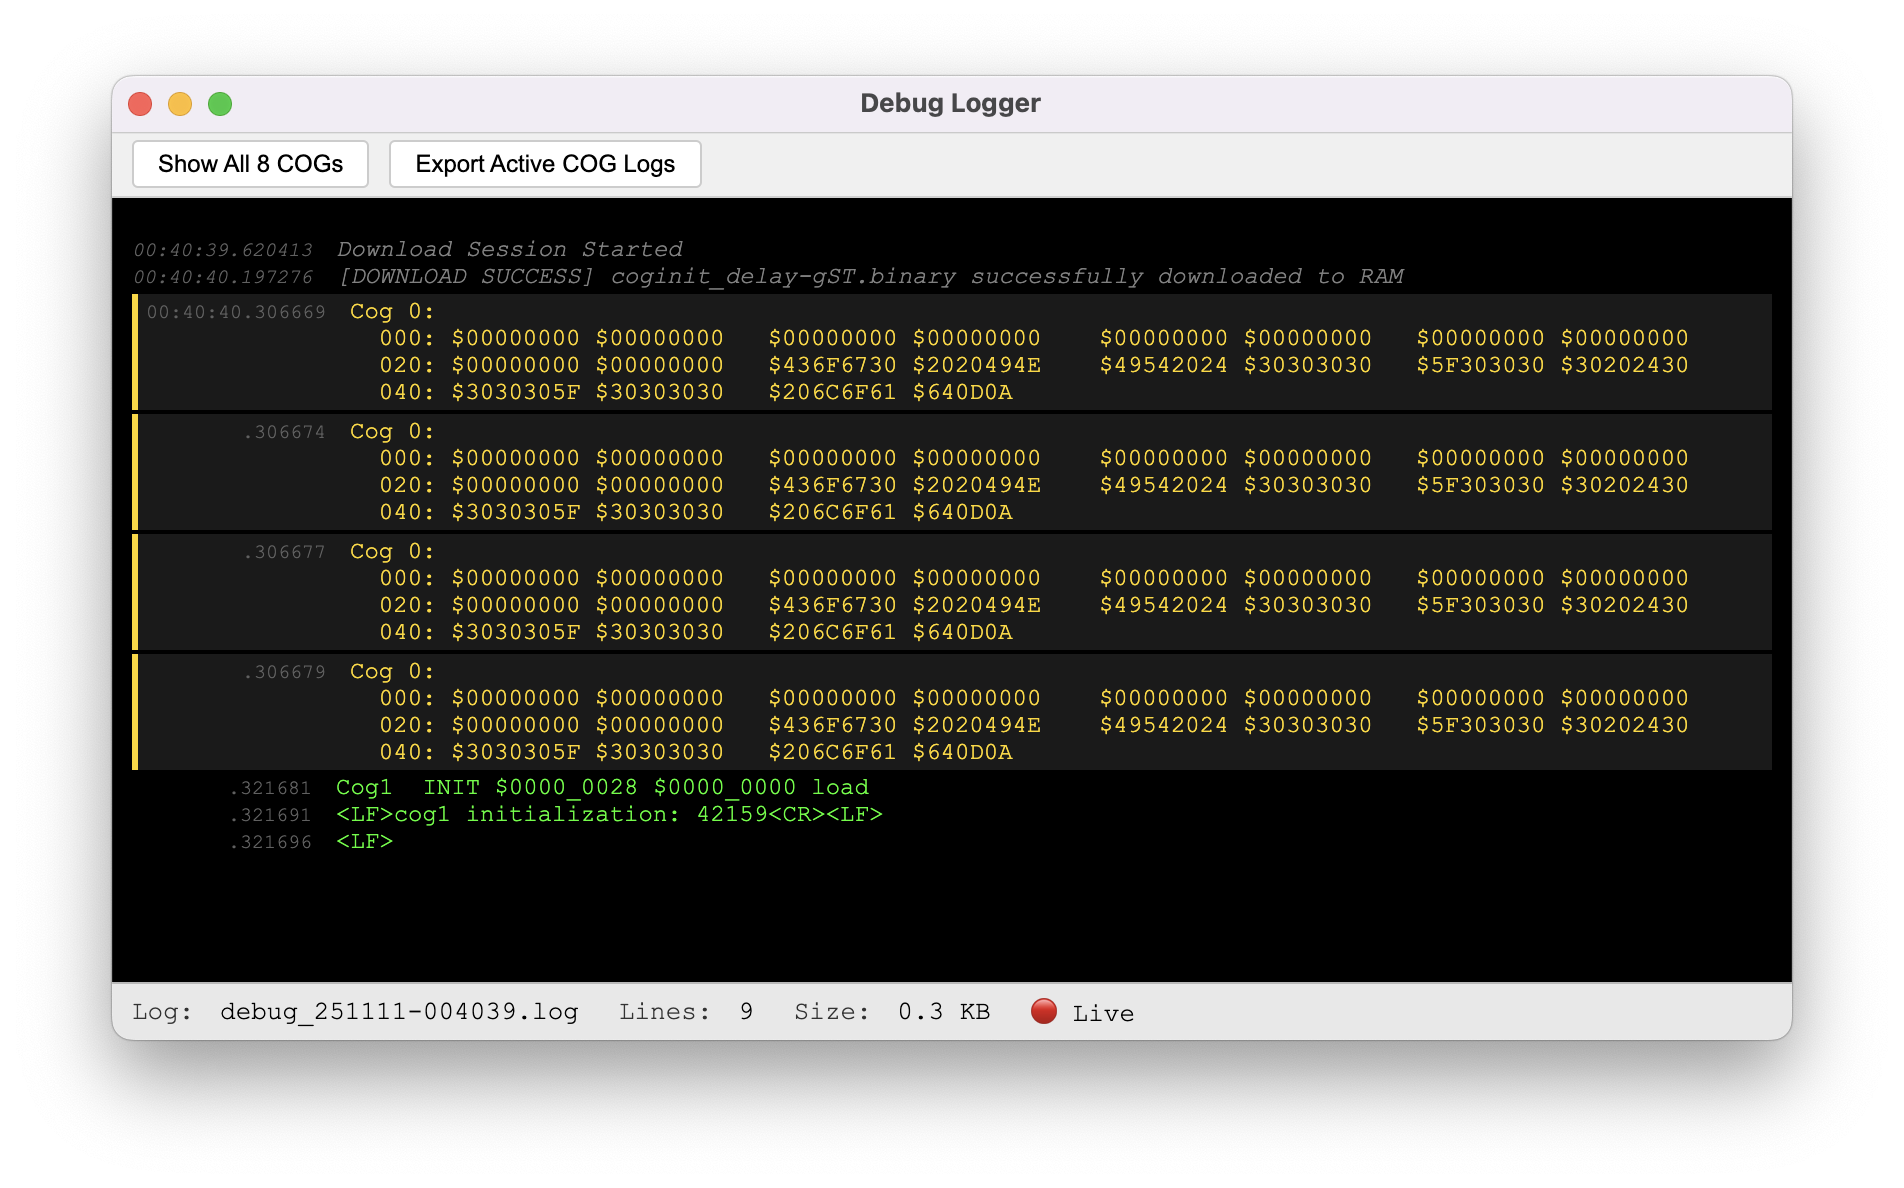Viewport: 1904px width, 1188px height.
Task: Click the Size 0.3 KB status indicator
Action: click(x=891, y=1012)
